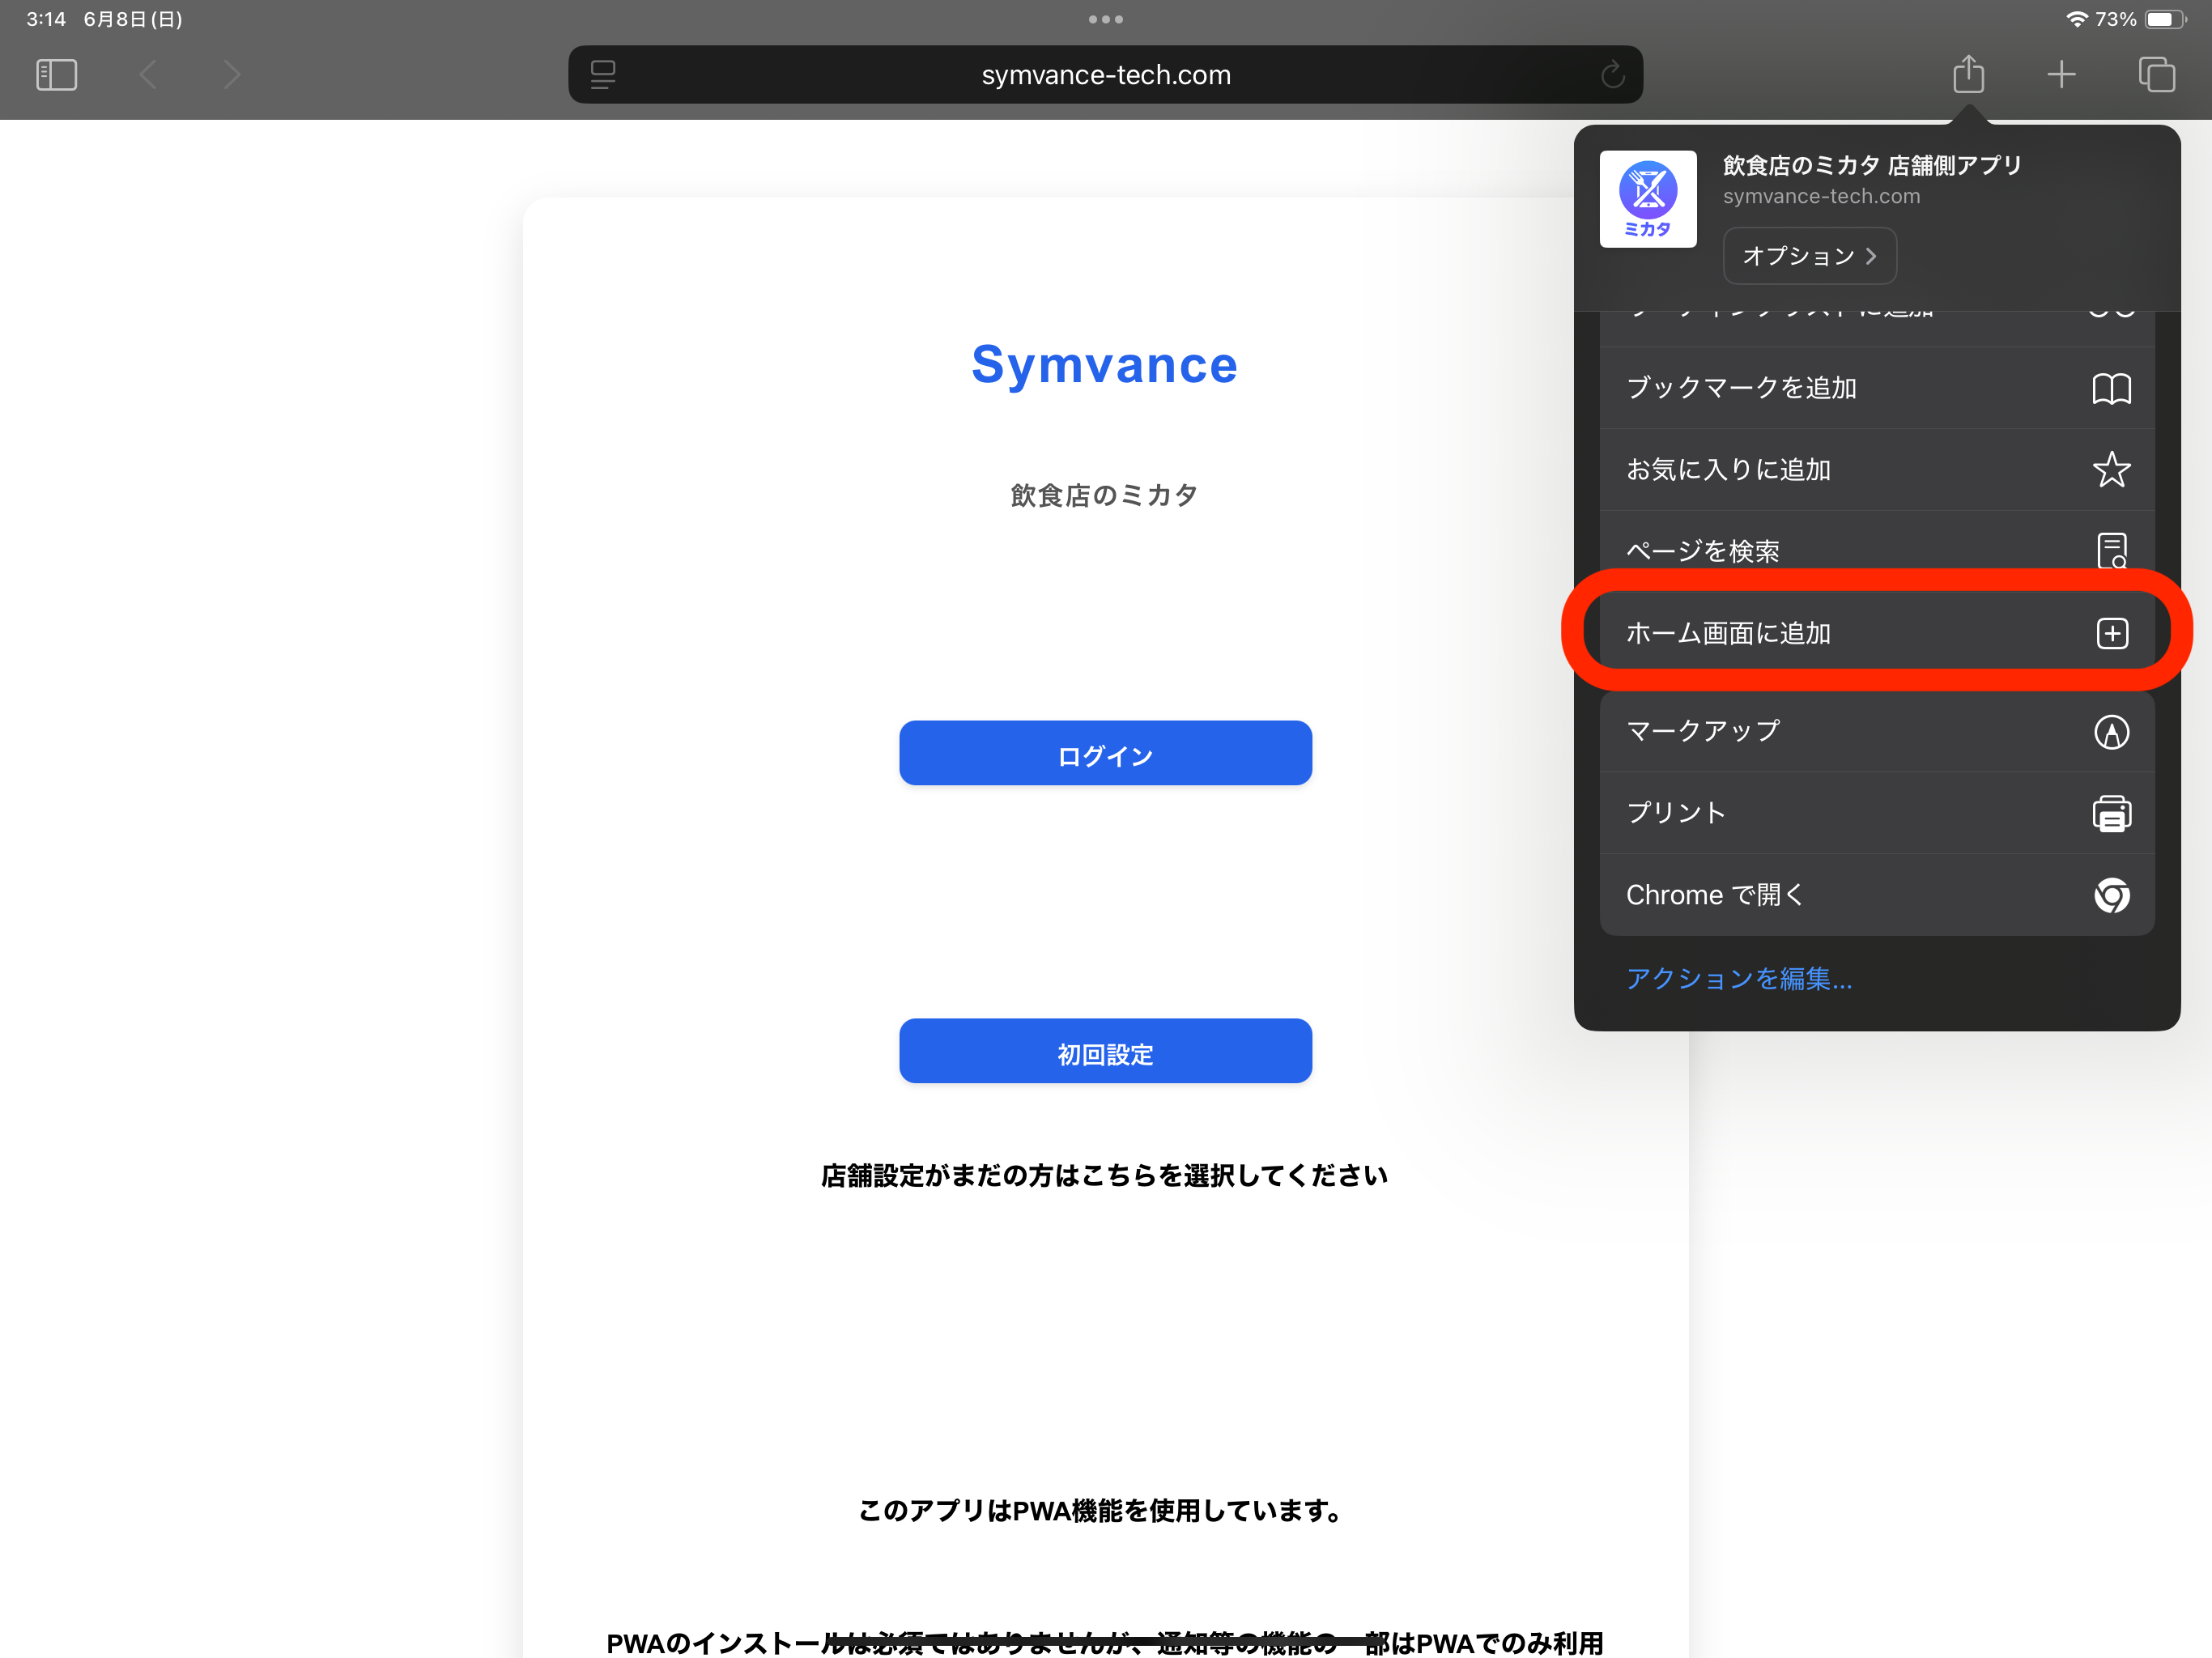2212x1658 pixels.
Task: Go forward with the forward arrow
Action: [x=232, y=75]
